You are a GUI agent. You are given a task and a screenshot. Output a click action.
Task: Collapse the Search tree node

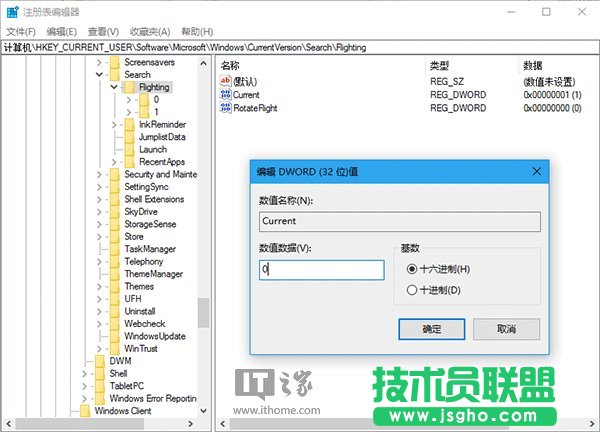(100, 75)
